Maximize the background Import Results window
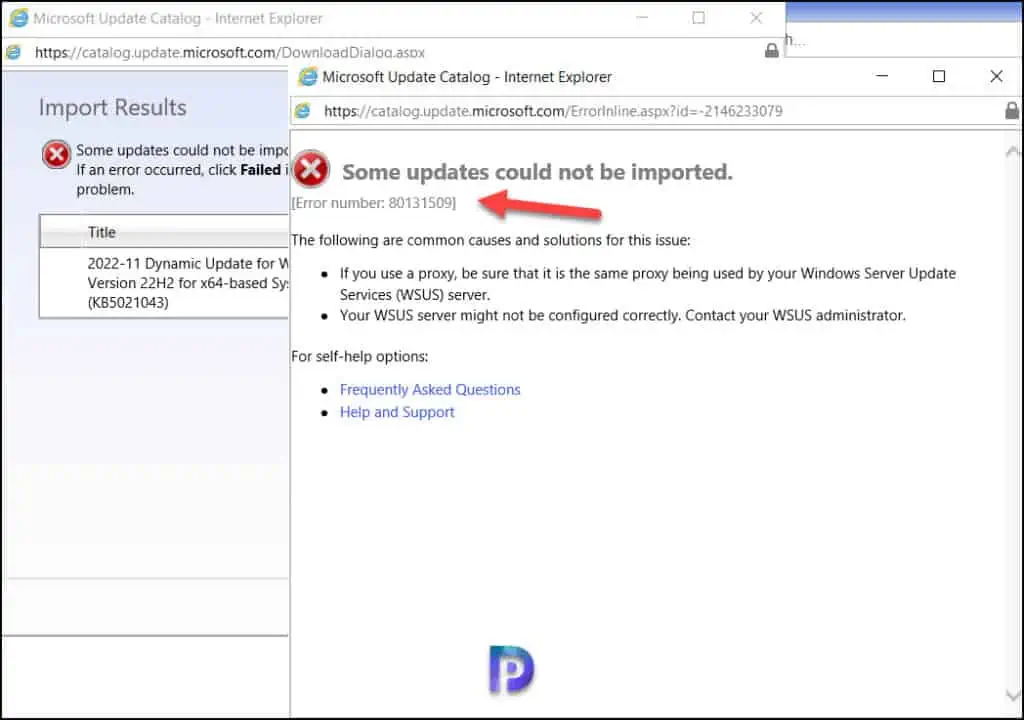Image resolution: width=1024 pixels, height=720 pixels. [x=698, y=18]
